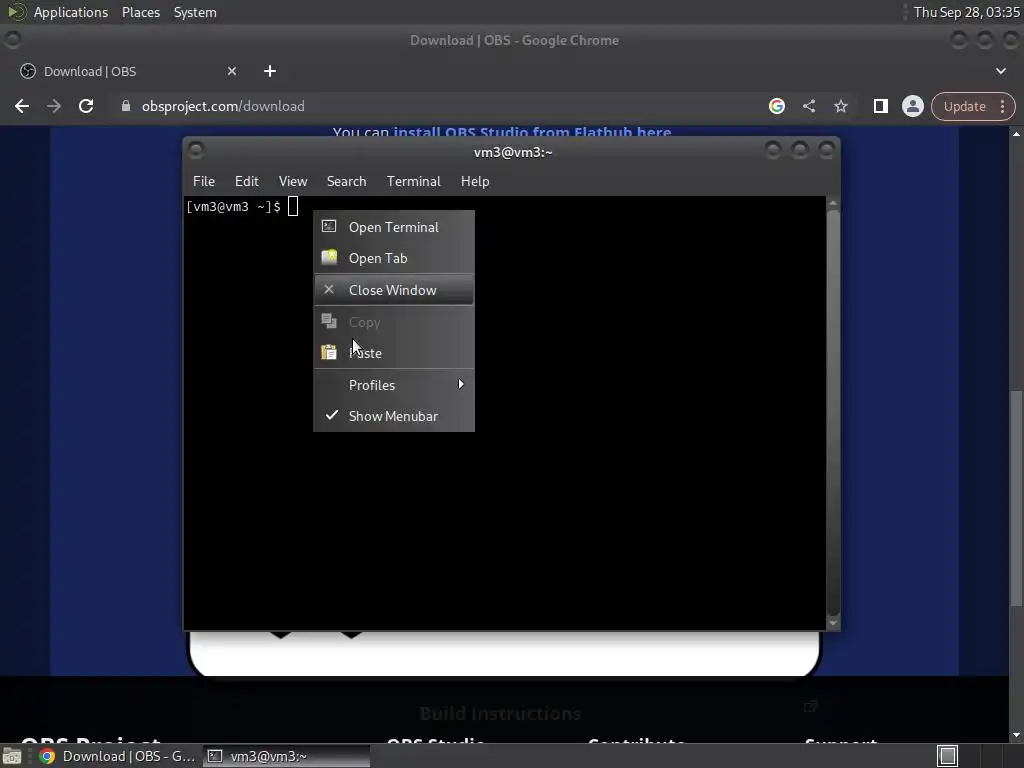Click Chrome page scroll-up arrow
Viewport: 1024px width, 768px height.
[1016, 134]
